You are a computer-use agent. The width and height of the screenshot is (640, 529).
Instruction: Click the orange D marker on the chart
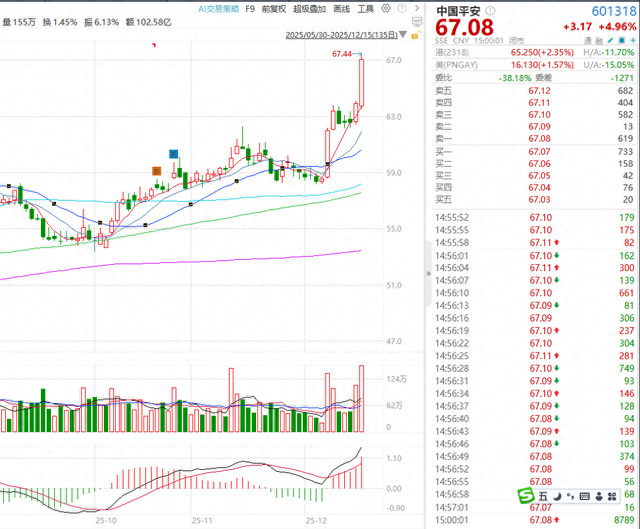pyautogui.click(x=157, y=171)
